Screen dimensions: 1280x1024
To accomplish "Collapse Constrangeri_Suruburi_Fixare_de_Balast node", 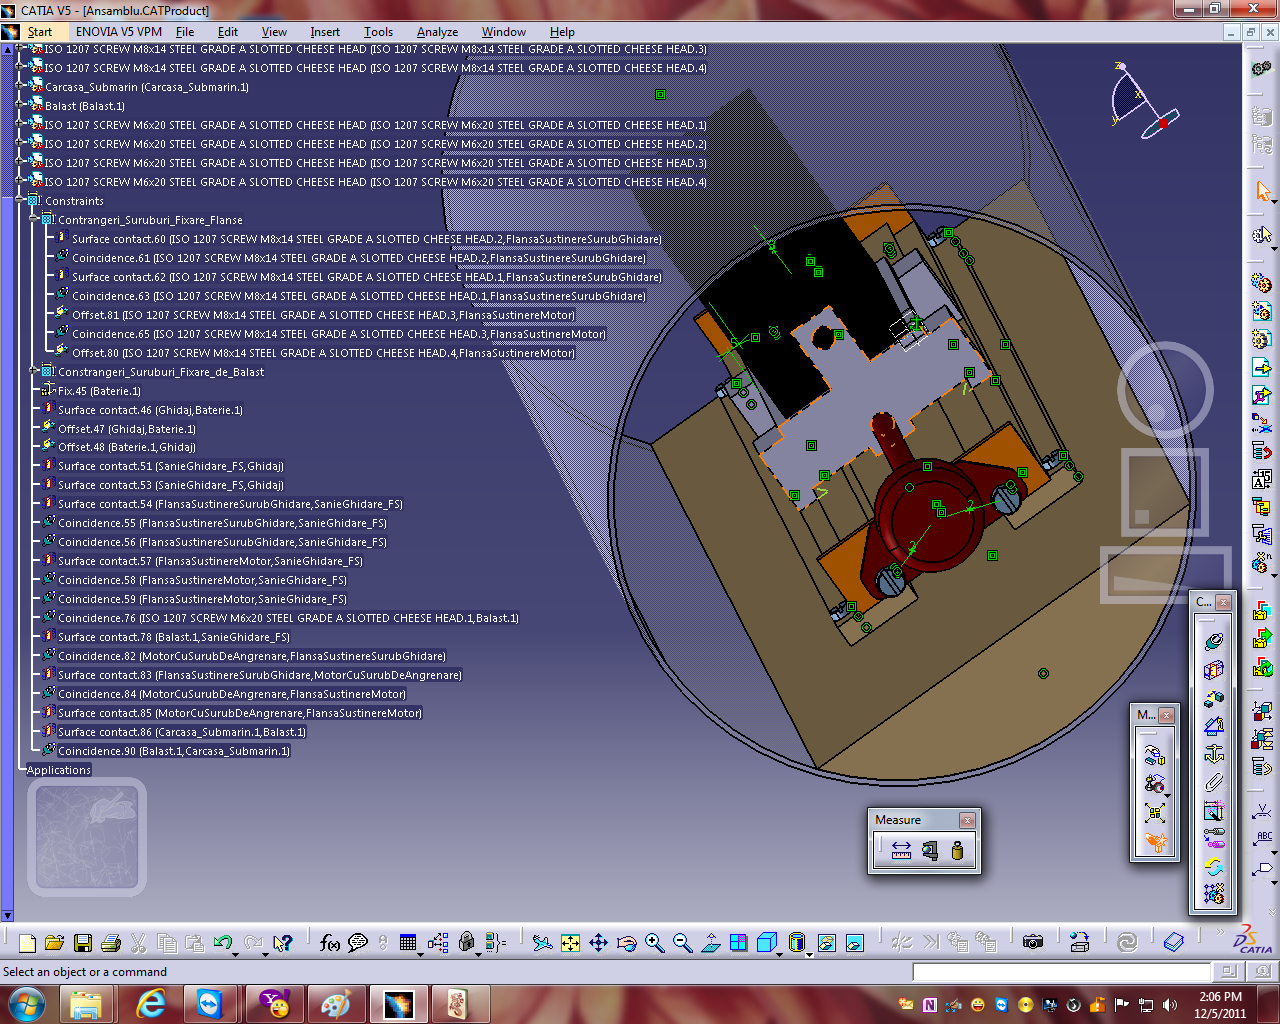I will 34,371.
